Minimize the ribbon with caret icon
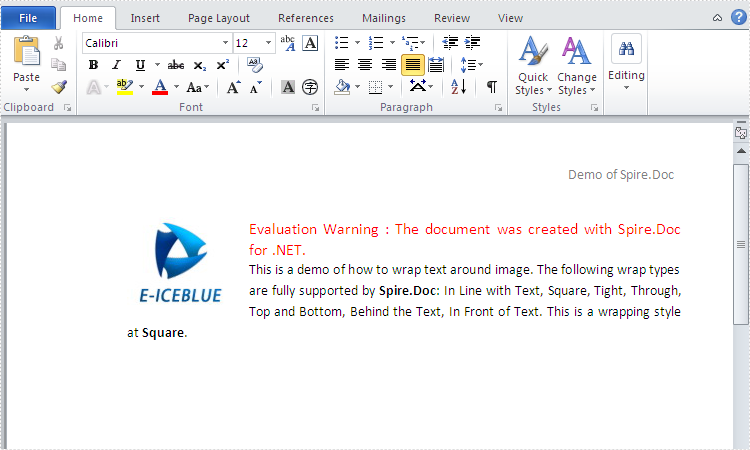The image size is (750, 450). pos(717,18)
